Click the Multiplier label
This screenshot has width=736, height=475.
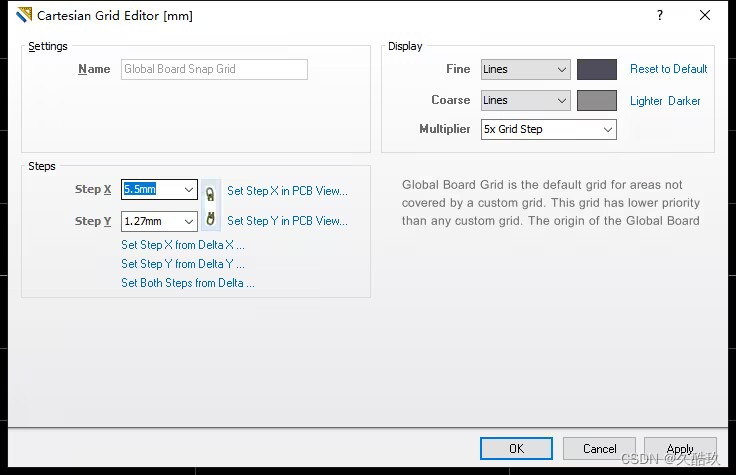(445, 129)
